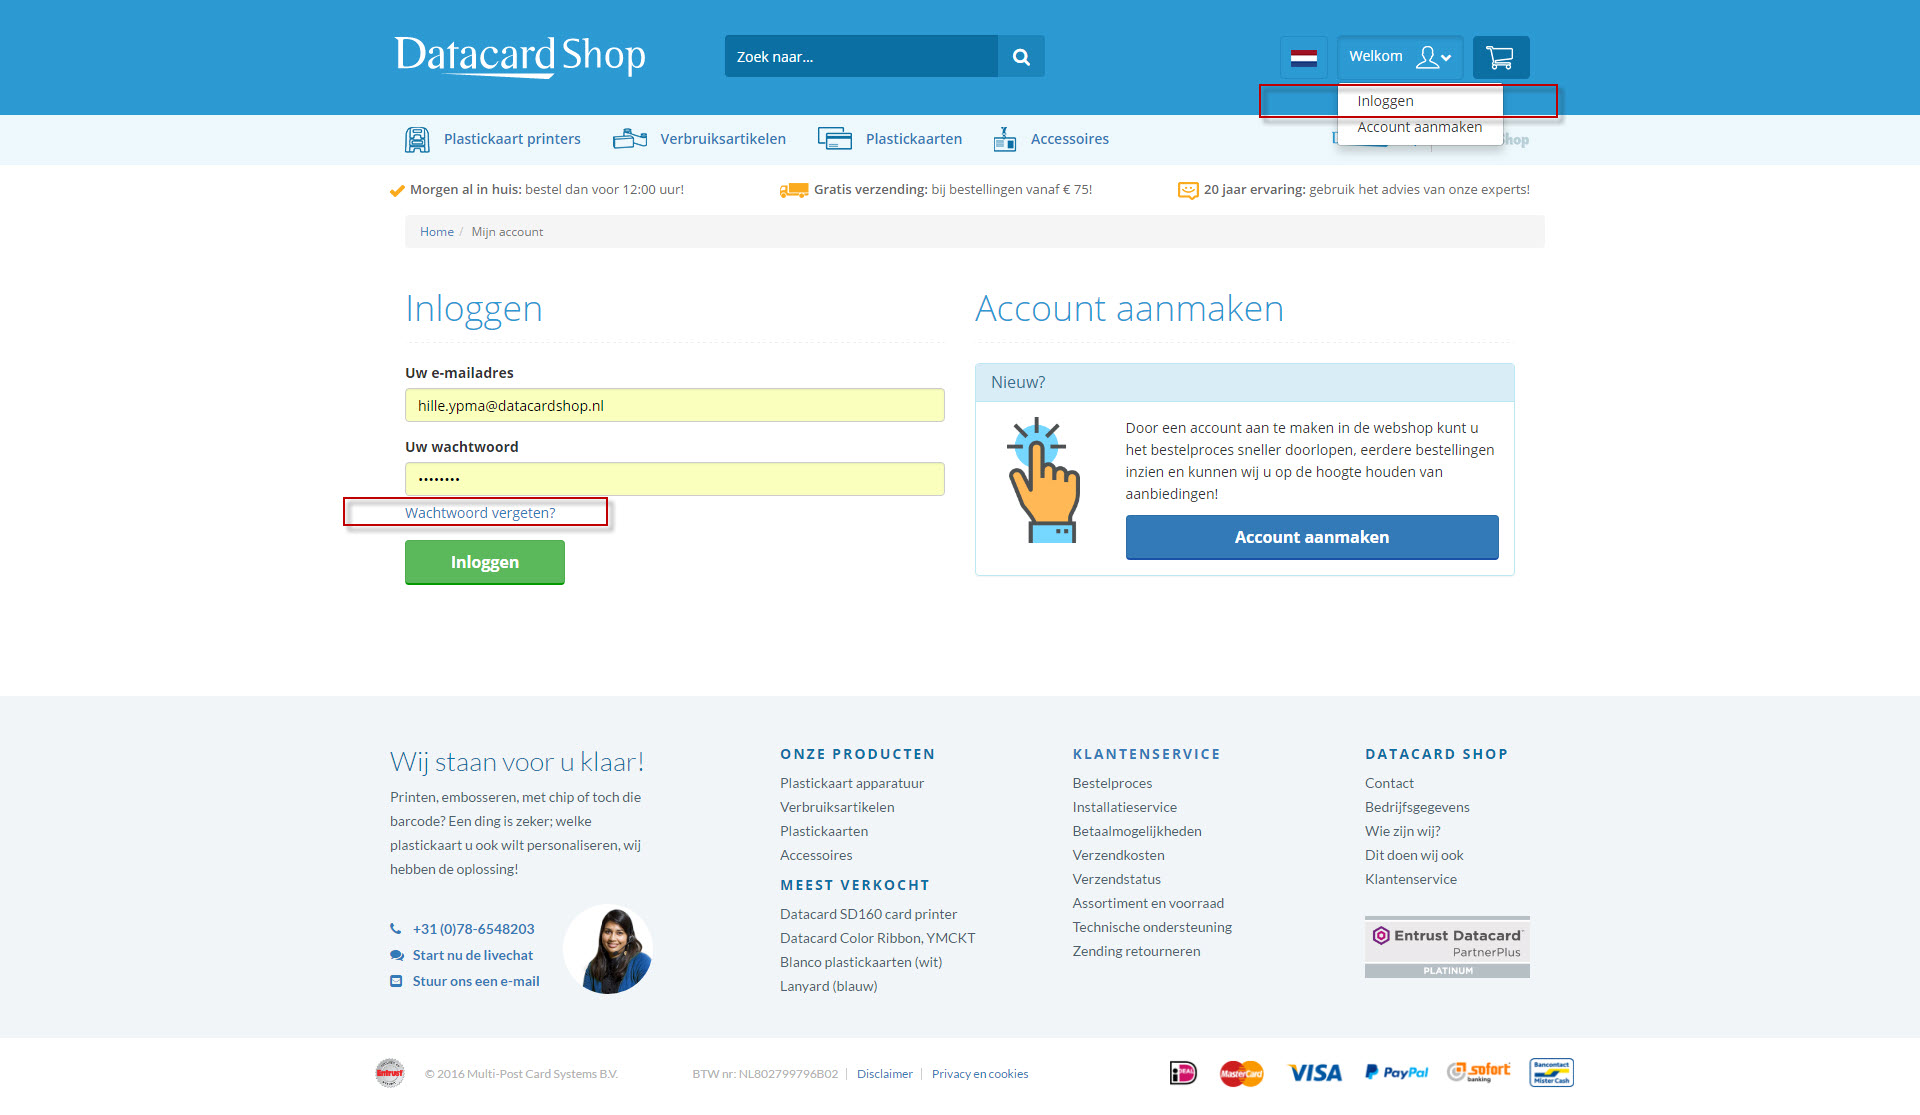Click the blue Account aanmaken button
The width and height of the screenshot is (1920, 1115).
coord(1312,537)
